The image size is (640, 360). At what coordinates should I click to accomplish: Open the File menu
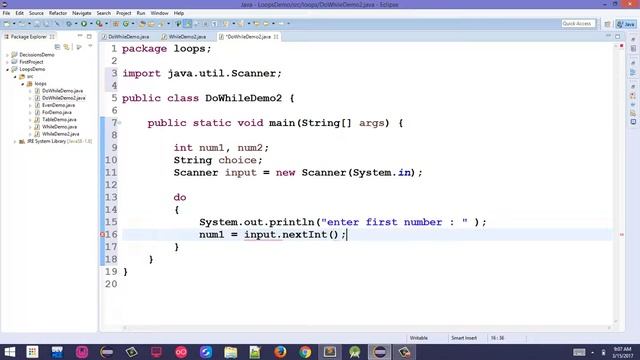(6, 13)
